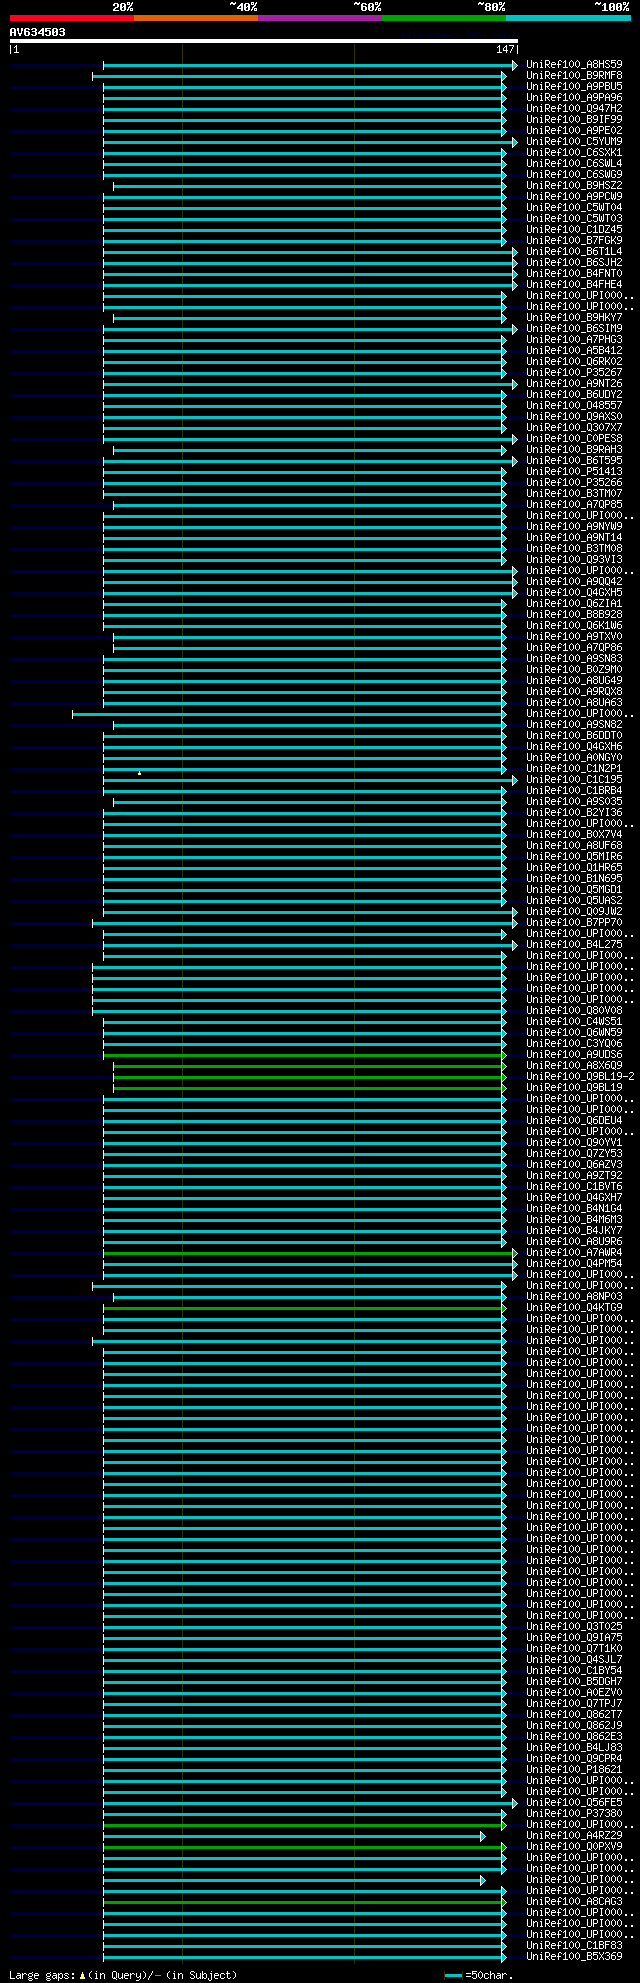640x1983 pixels.
Task: Click the UniRef100_A8X6Q9 label
Action: (574, 1066)
